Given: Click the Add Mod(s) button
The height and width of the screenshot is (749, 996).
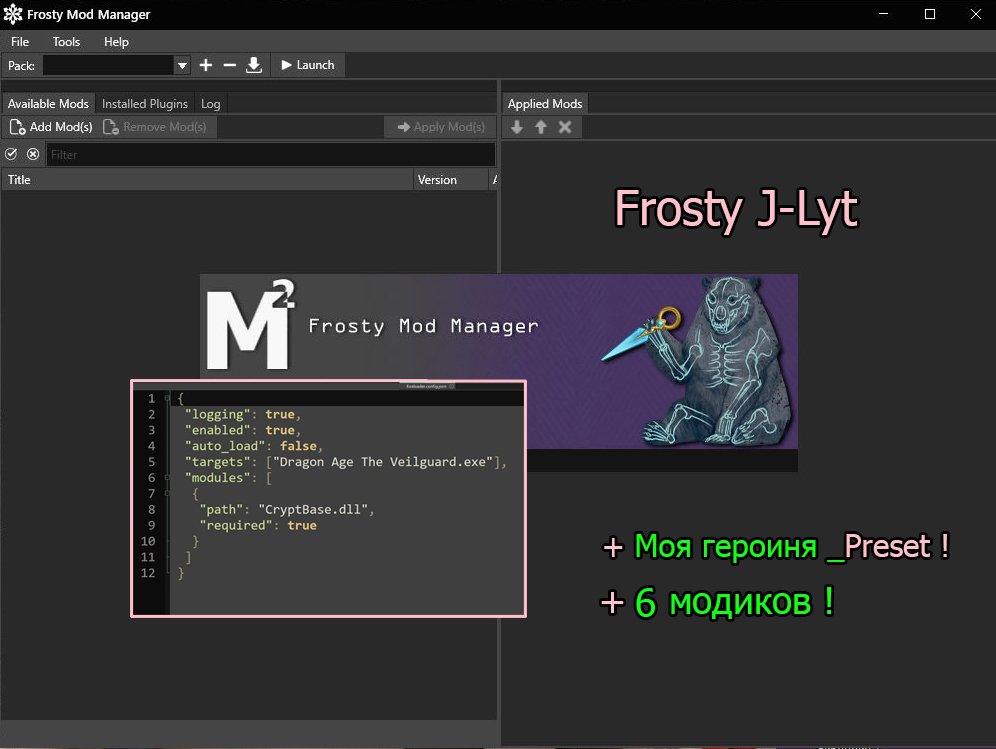Looking at the screenshot, I should (x=51, y=127).
